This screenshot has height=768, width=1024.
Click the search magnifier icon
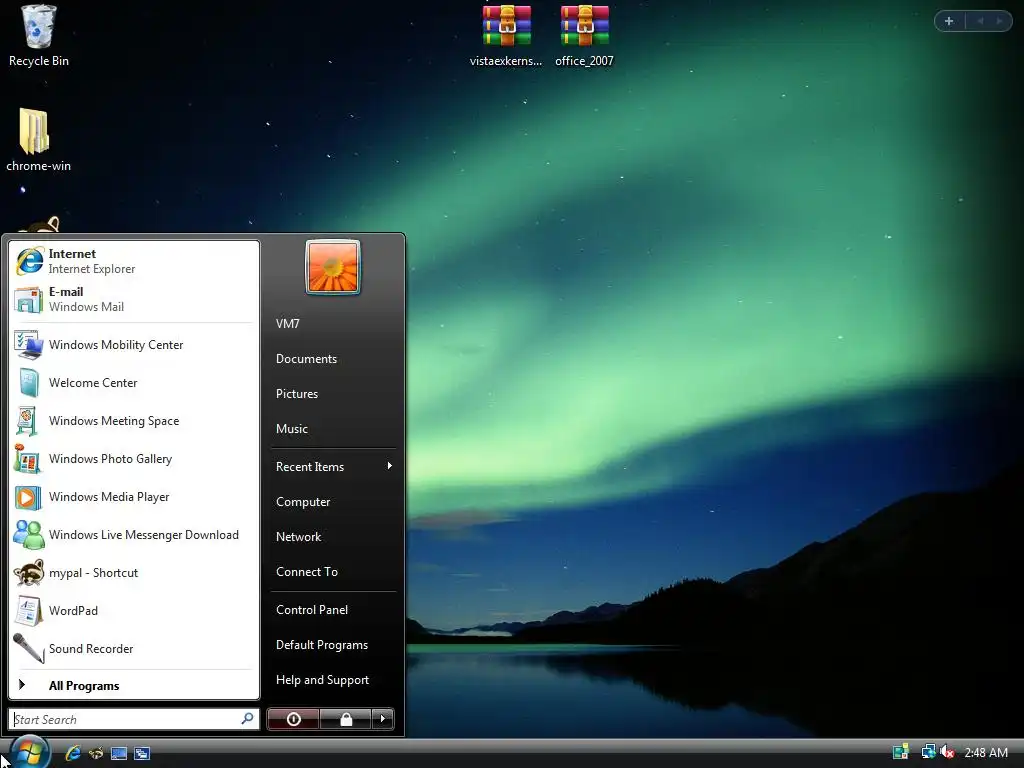248,719
